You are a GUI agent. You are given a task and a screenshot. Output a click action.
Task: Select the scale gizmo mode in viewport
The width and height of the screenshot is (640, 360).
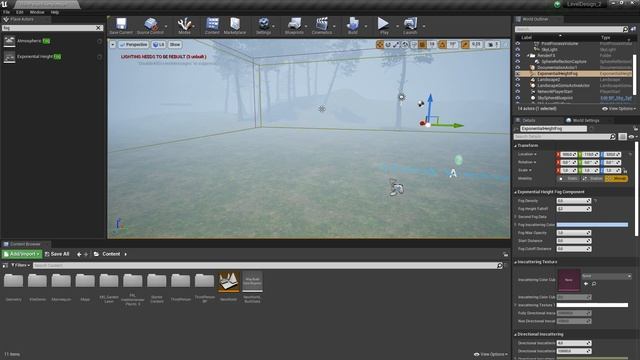(x=396, y=44)
